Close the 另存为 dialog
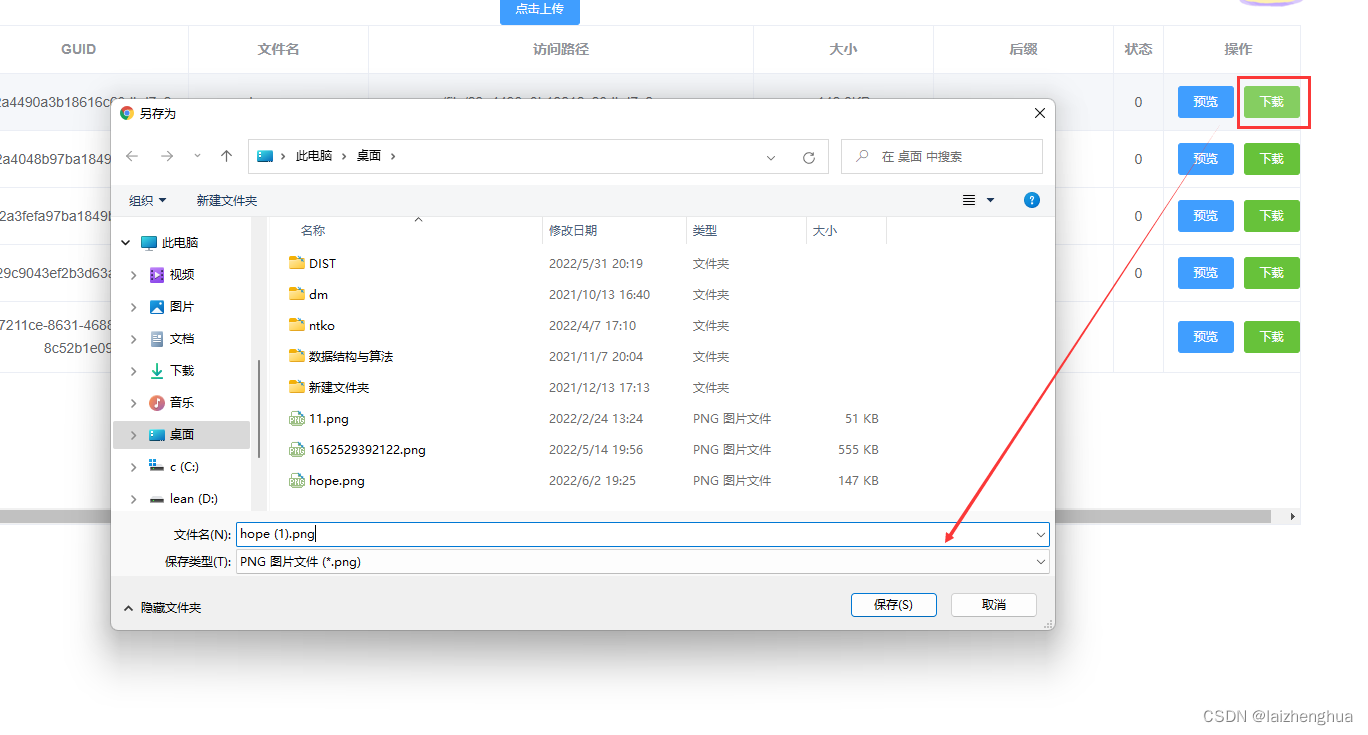Image resolution: width=1368 pixels, height=735 pixels. [x=1040, y=114]
